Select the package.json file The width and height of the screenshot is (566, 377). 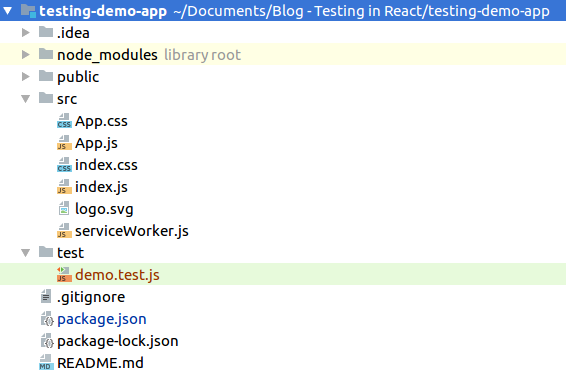pyautogui.click(x=102, y=319)
